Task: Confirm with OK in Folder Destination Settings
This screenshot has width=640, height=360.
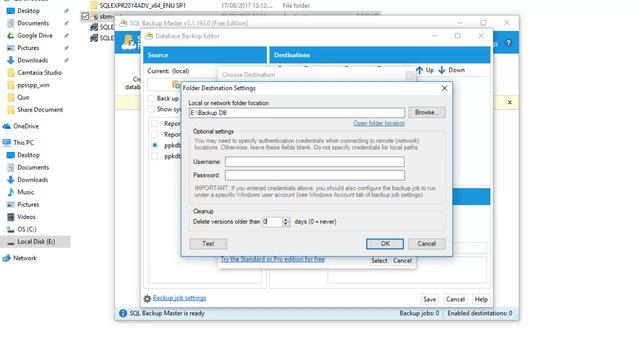Action: pos(385,244)
